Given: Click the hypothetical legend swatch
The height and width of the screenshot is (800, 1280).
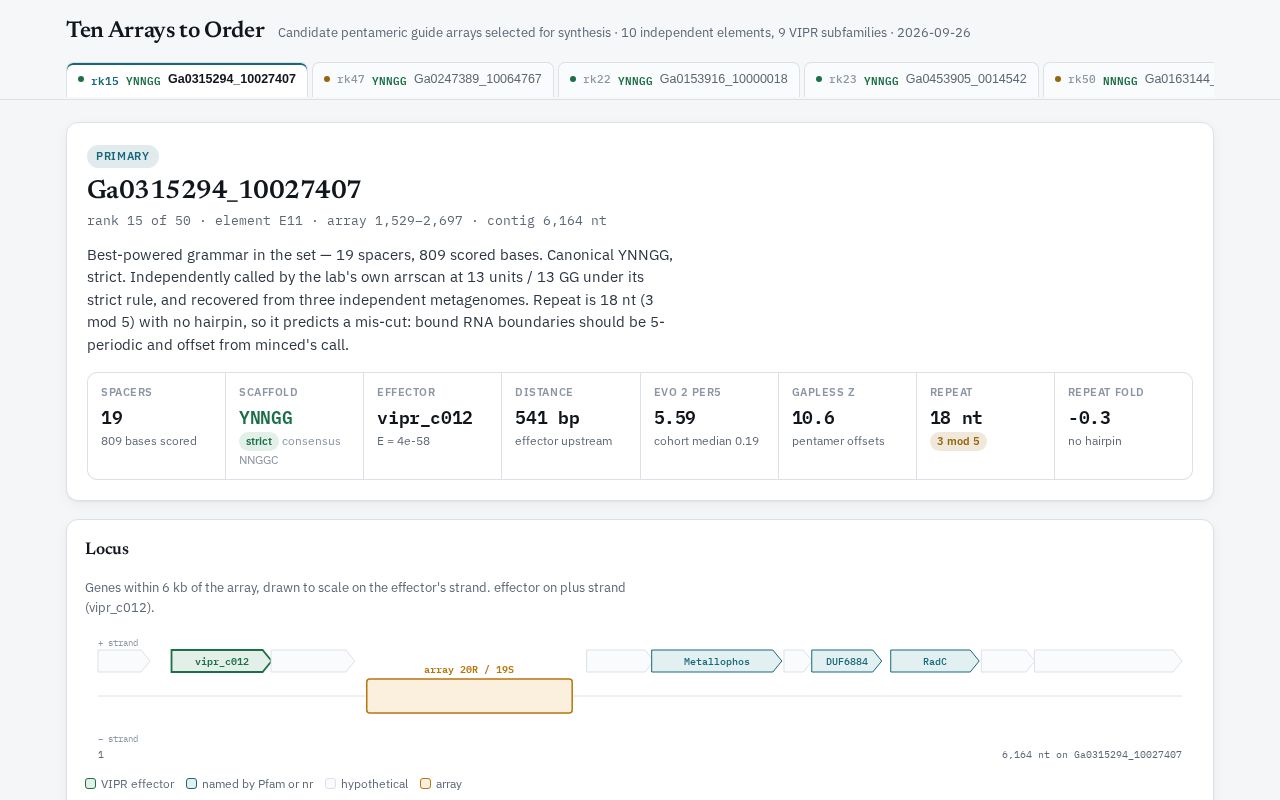Looking at the screenshot, I should pyautogui.click(x=331, y=784).
